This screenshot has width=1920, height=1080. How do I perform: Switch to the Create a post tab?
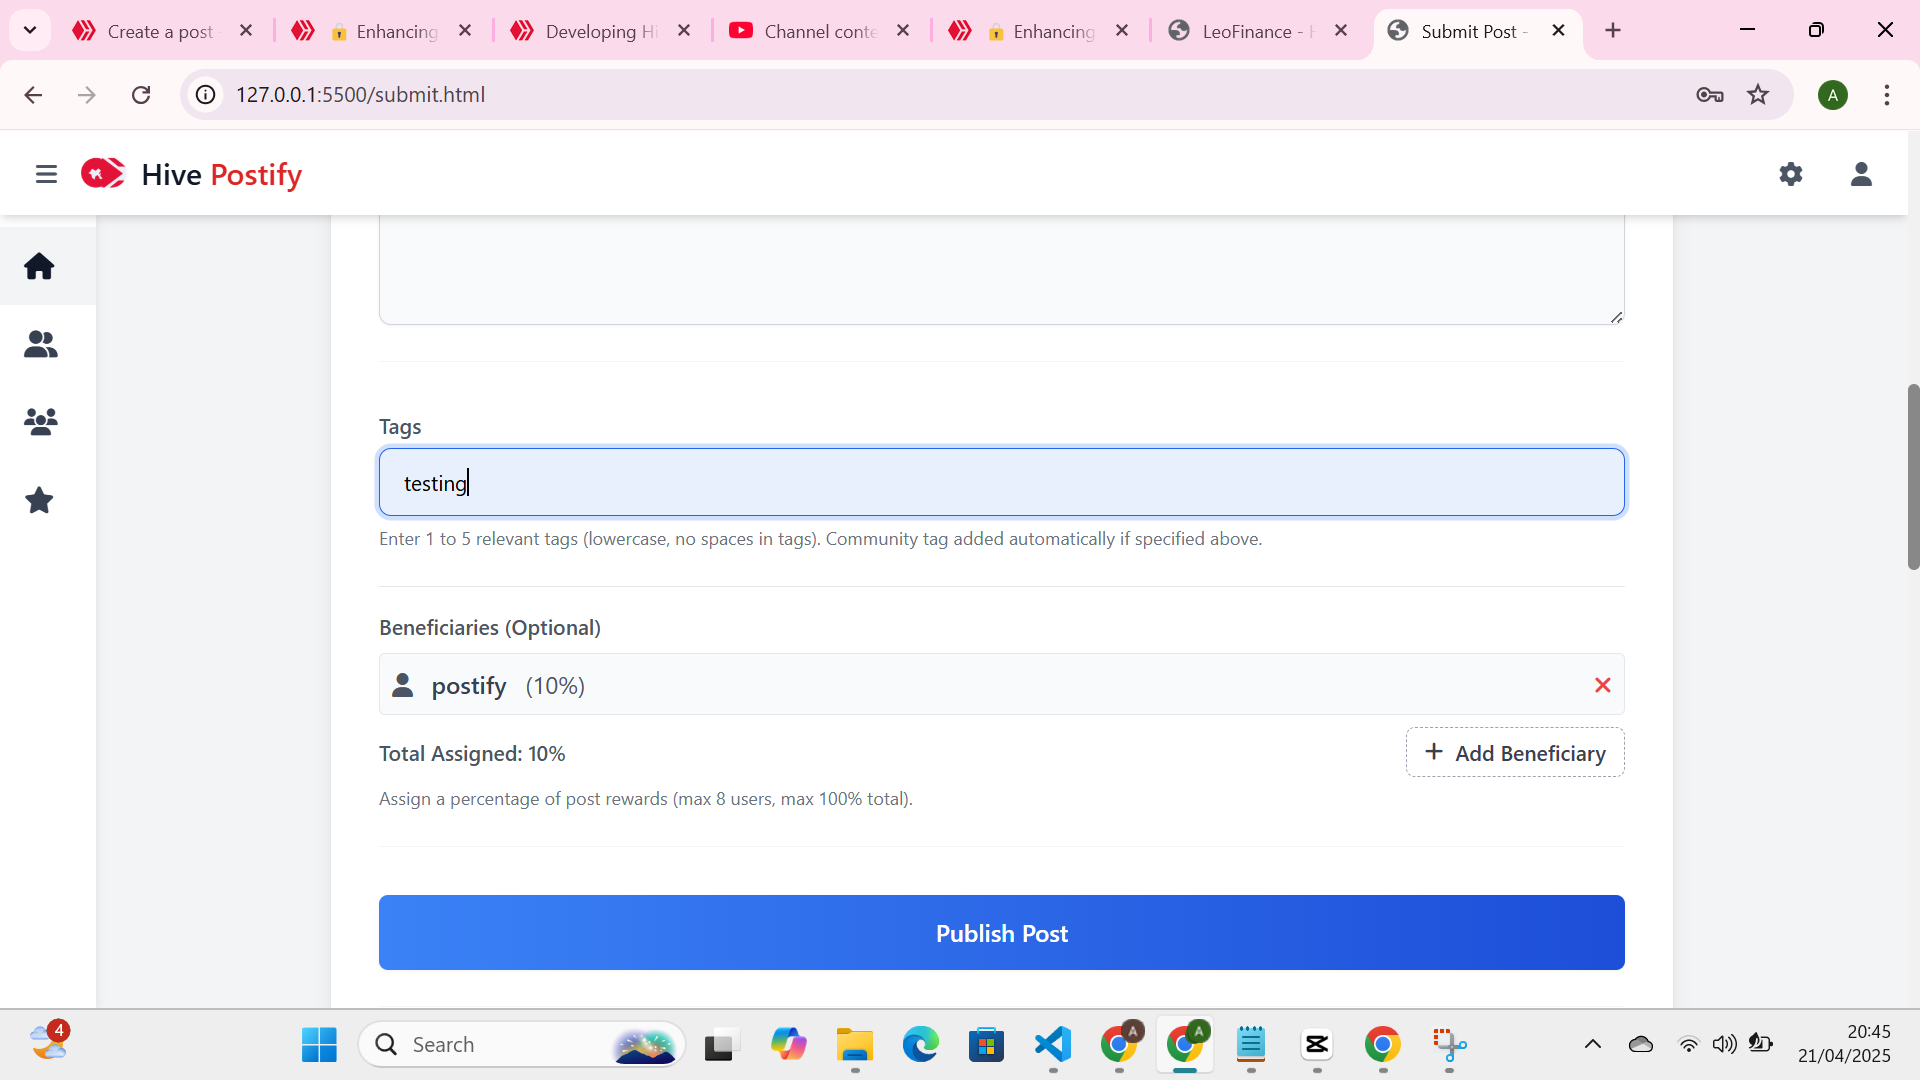tap(160, 31)
